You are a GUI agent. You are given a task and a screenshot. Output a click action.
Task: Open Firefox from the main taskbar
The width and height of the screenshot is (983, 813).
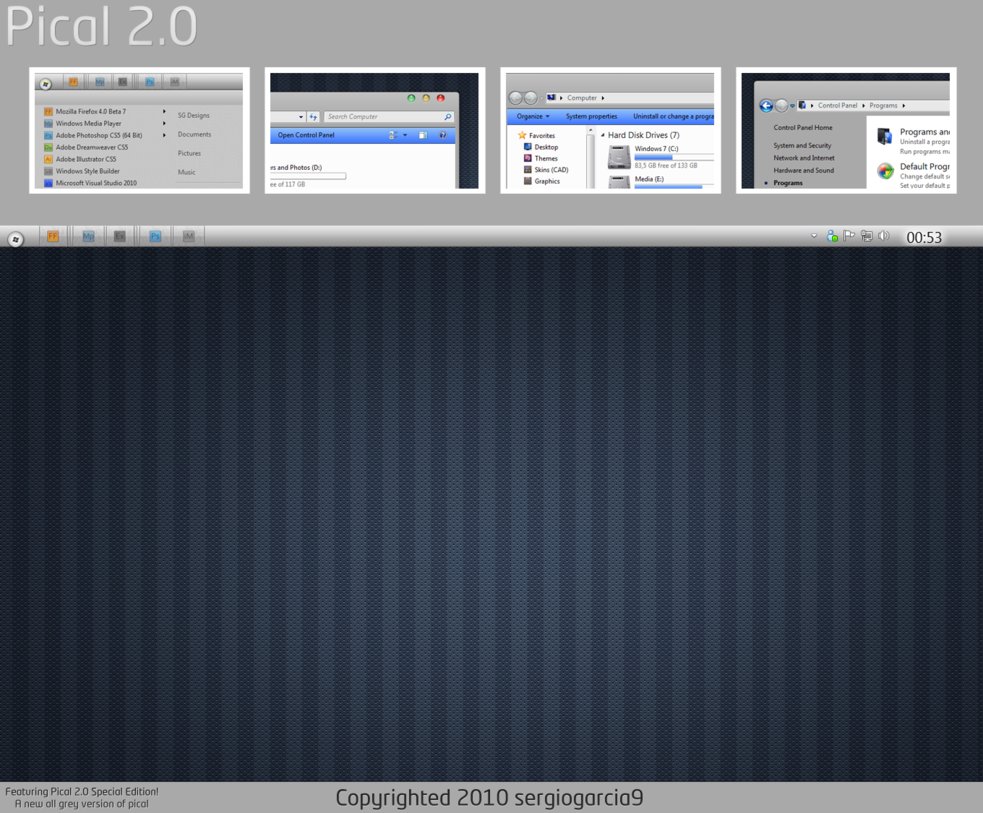(54, 236)
